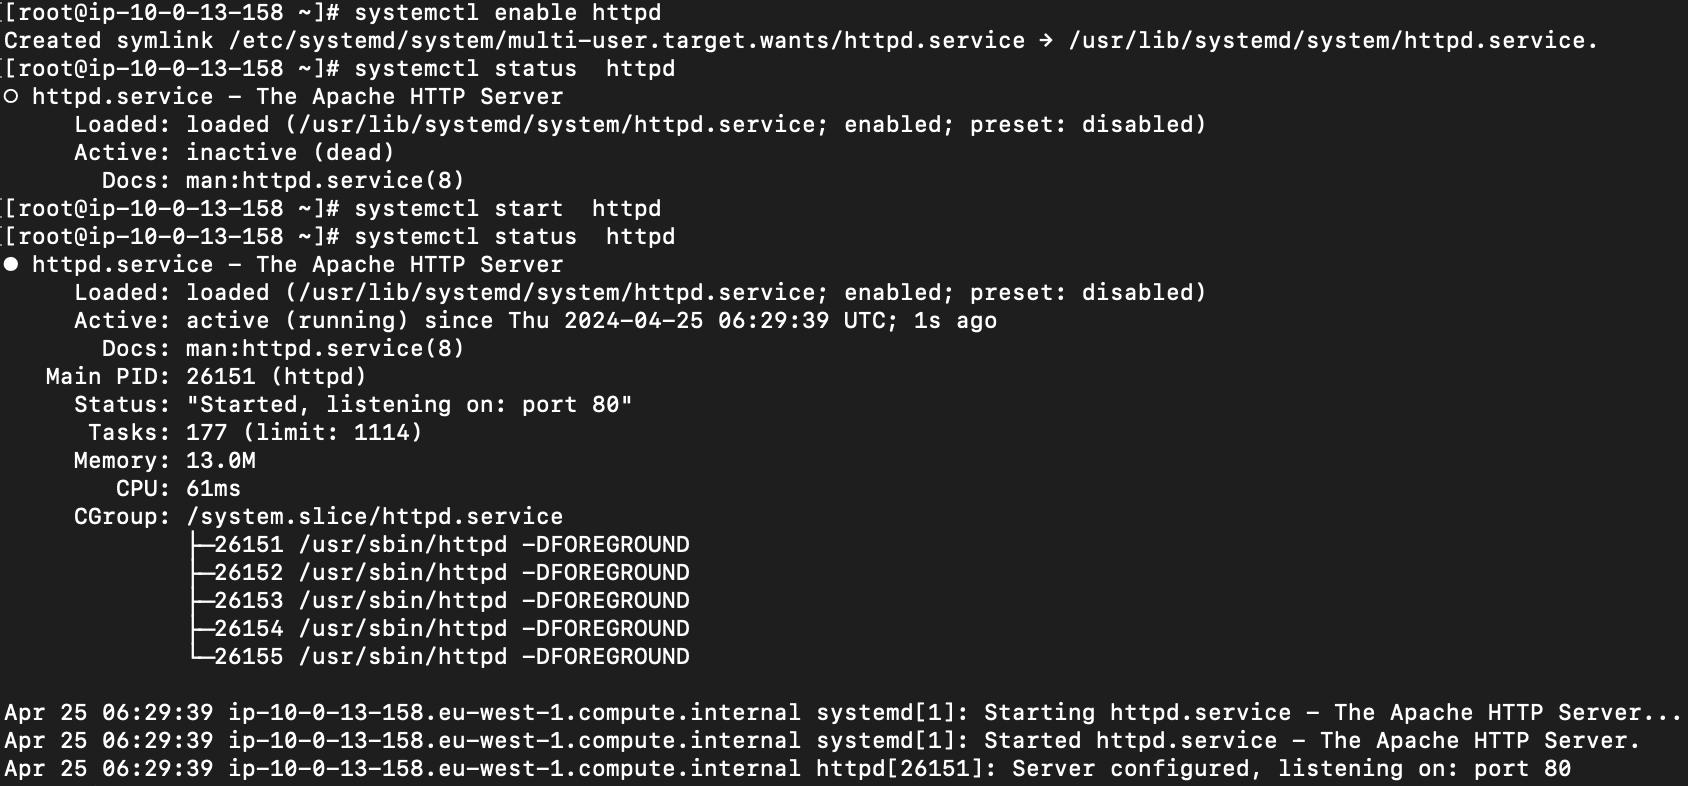Screen dimensions: 1688x786
Task: Click the Memory 13.0M value
Action: point(220,461)
